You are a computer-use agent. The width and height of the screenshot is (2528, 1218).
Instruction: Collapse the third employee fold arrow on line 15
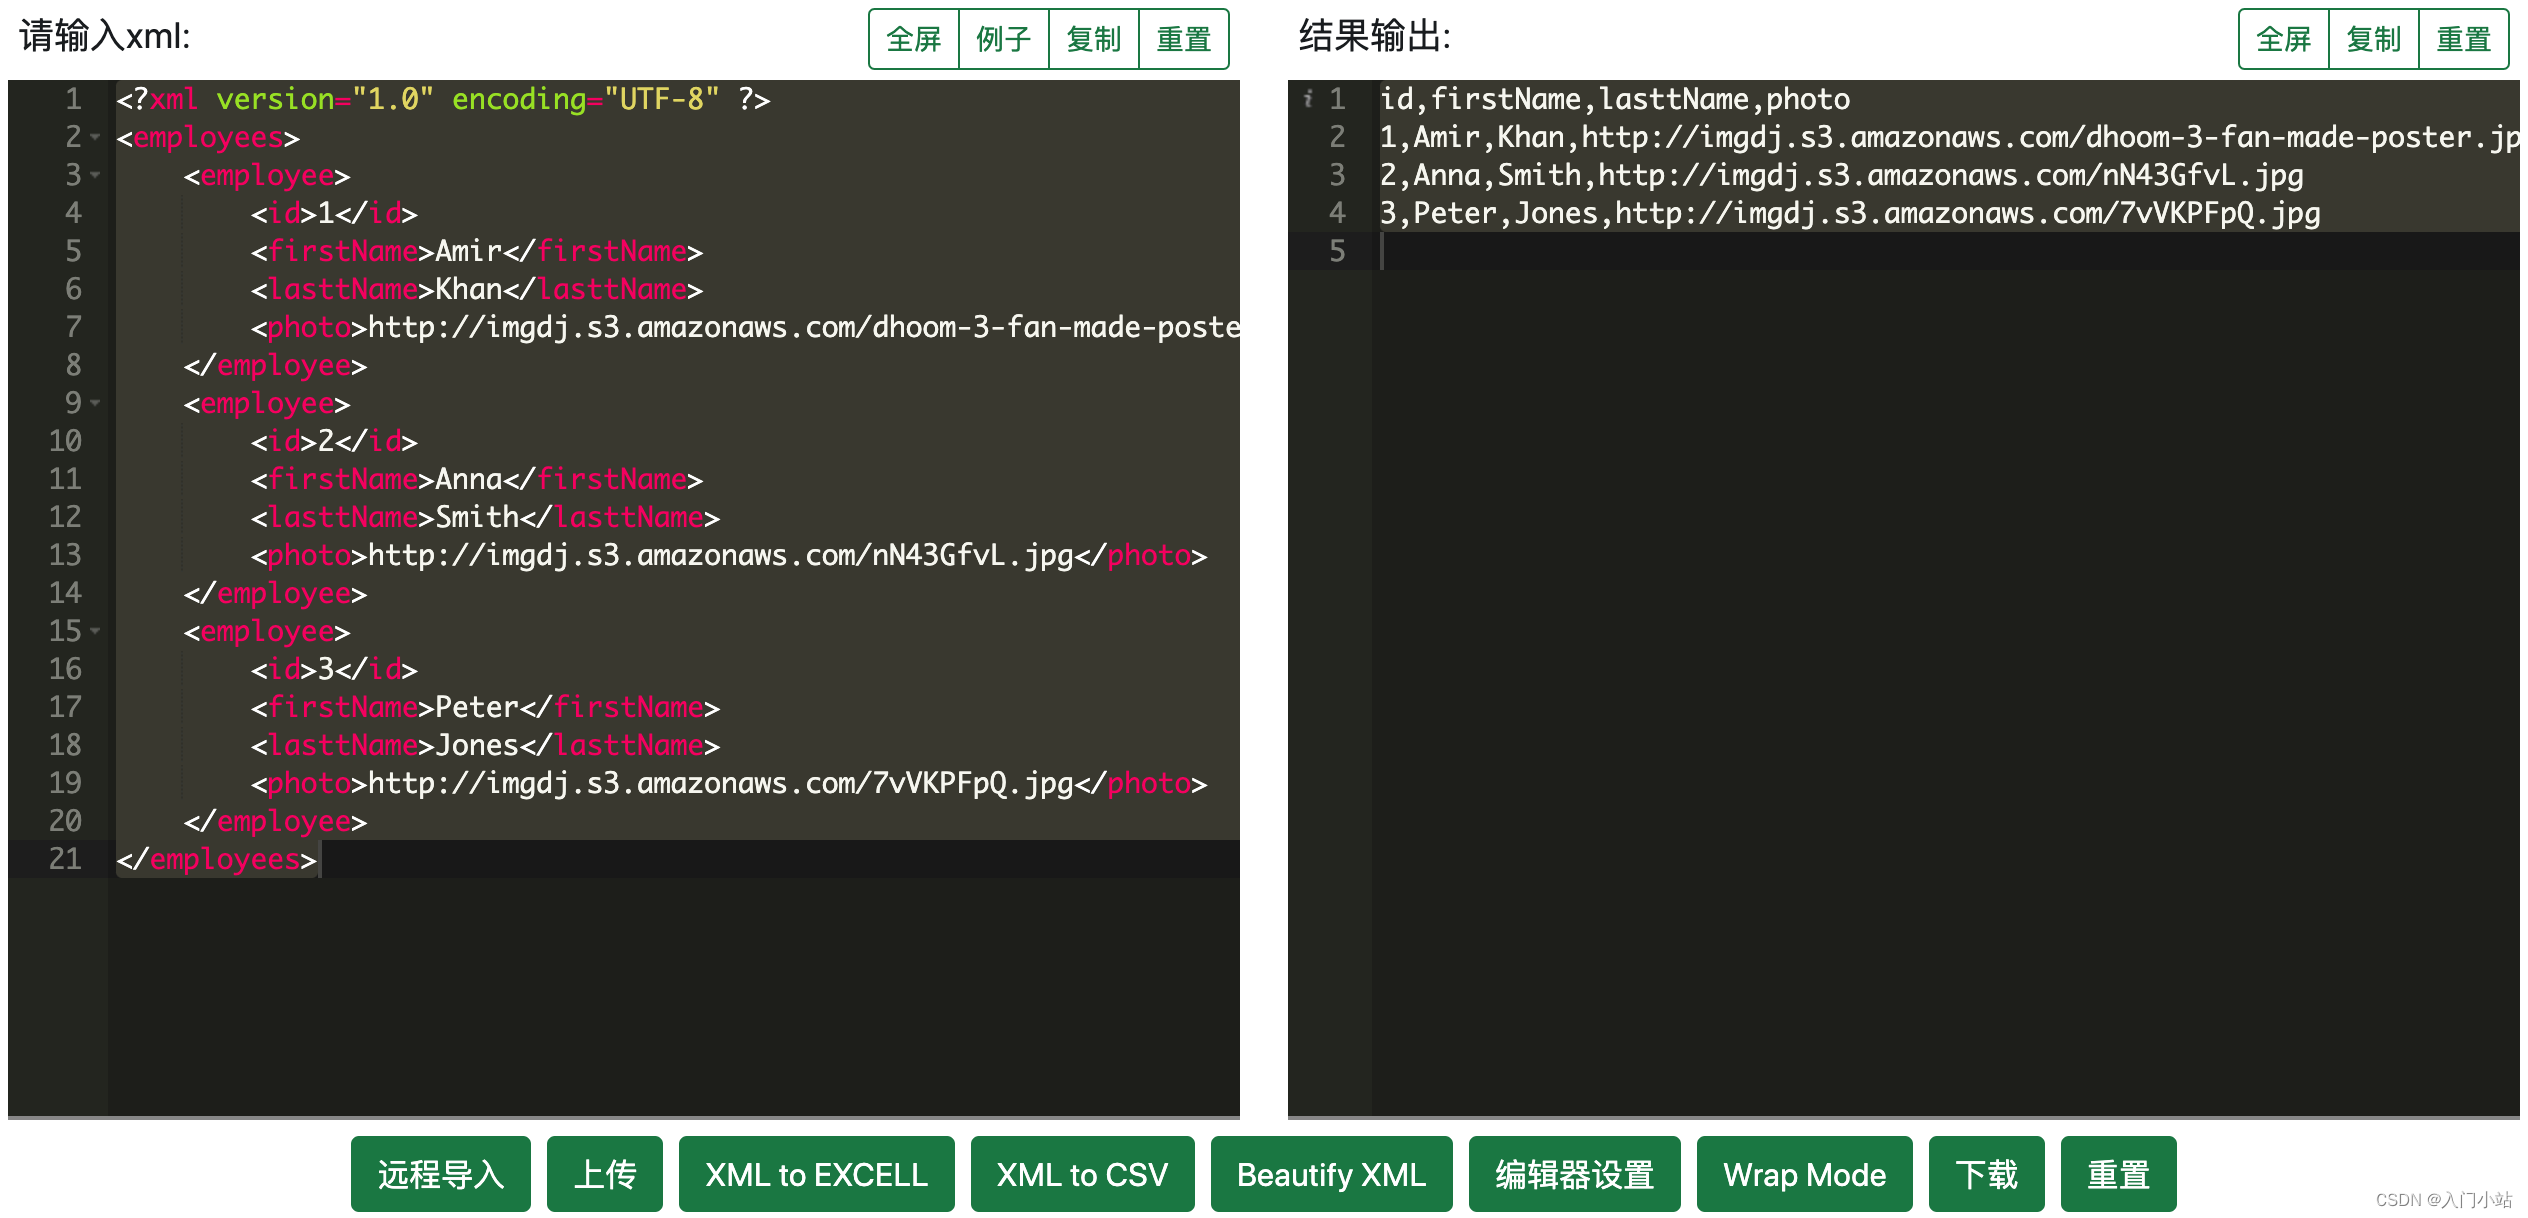(96, 631)
